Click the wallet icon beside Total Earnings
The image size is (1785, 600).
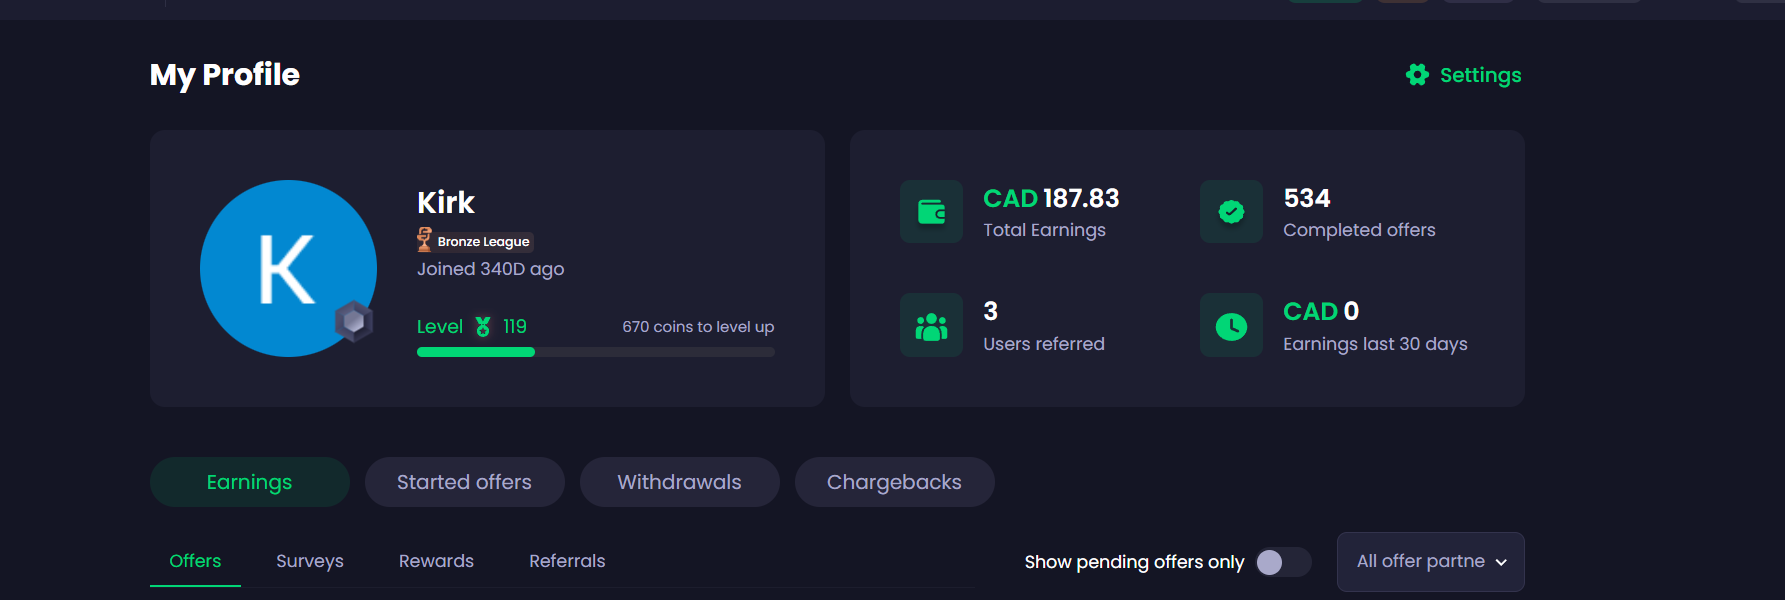(931, 212)
